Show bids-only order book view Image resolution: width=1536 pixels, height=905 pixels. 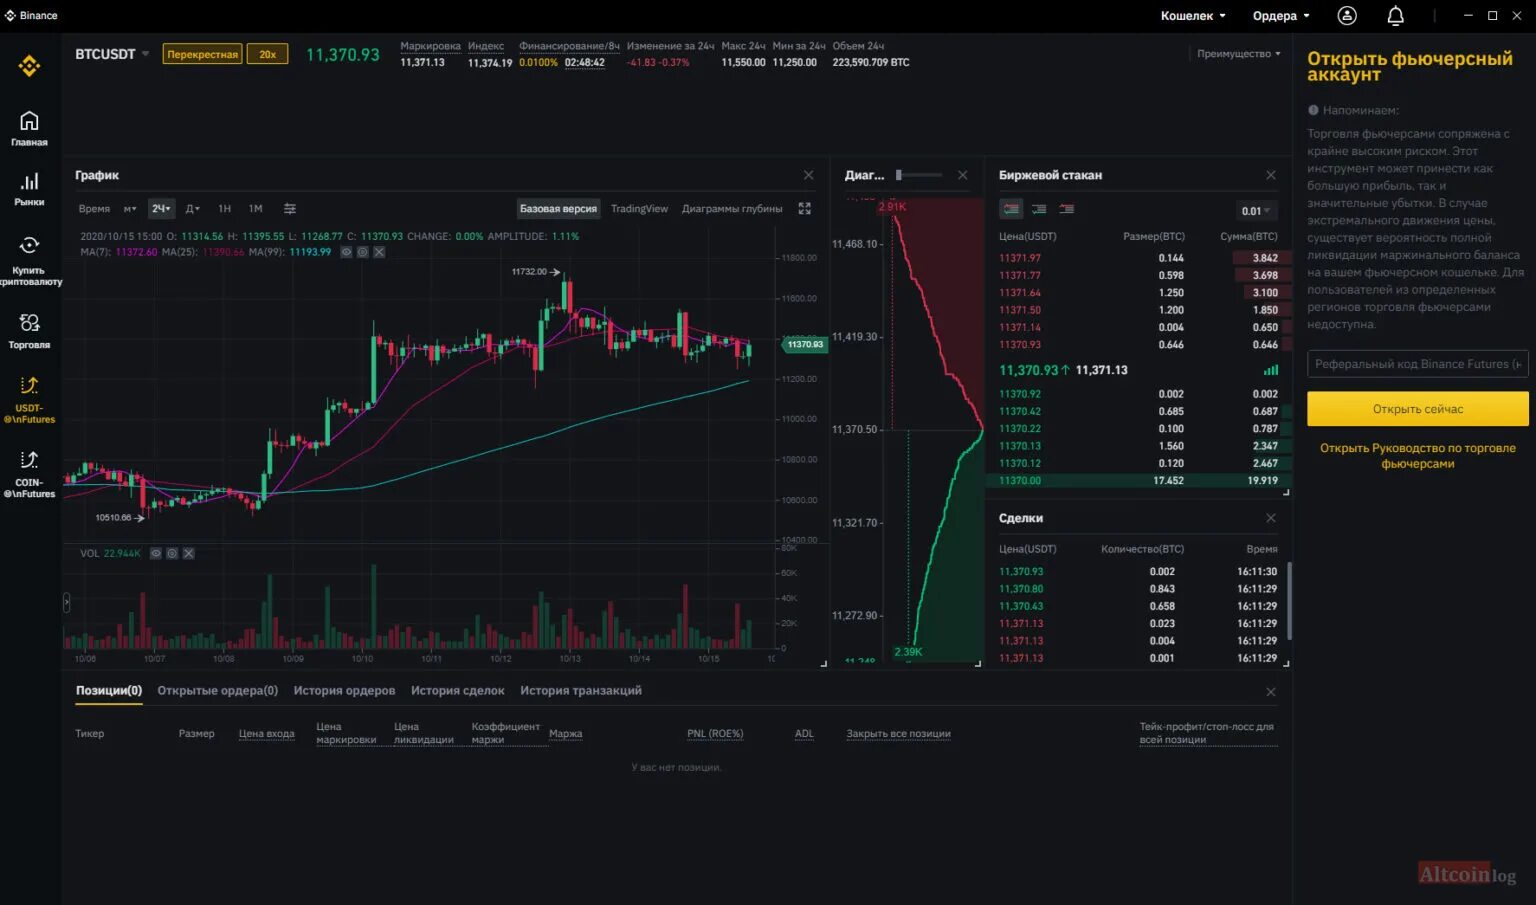(1039, 209)
